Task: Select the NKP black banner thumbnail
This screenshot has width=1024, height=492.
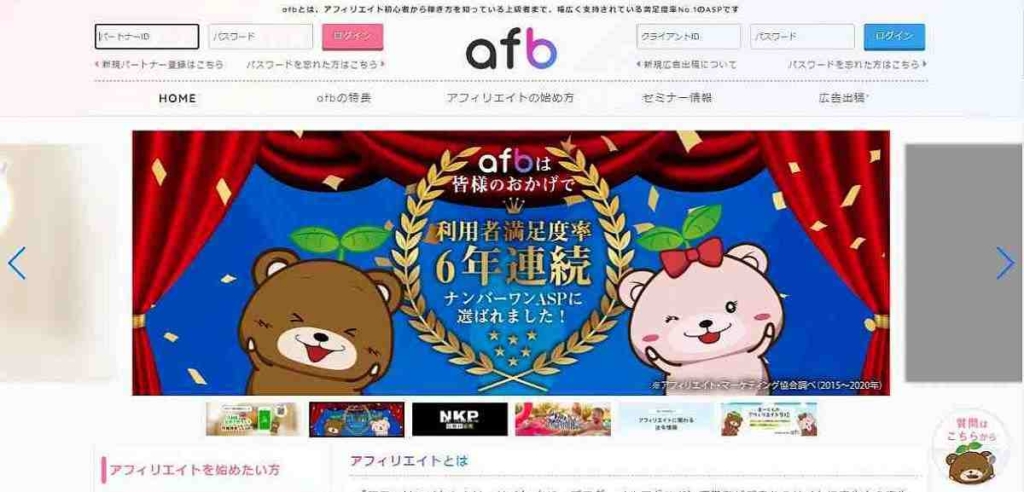Action: [x=460, y=419]
